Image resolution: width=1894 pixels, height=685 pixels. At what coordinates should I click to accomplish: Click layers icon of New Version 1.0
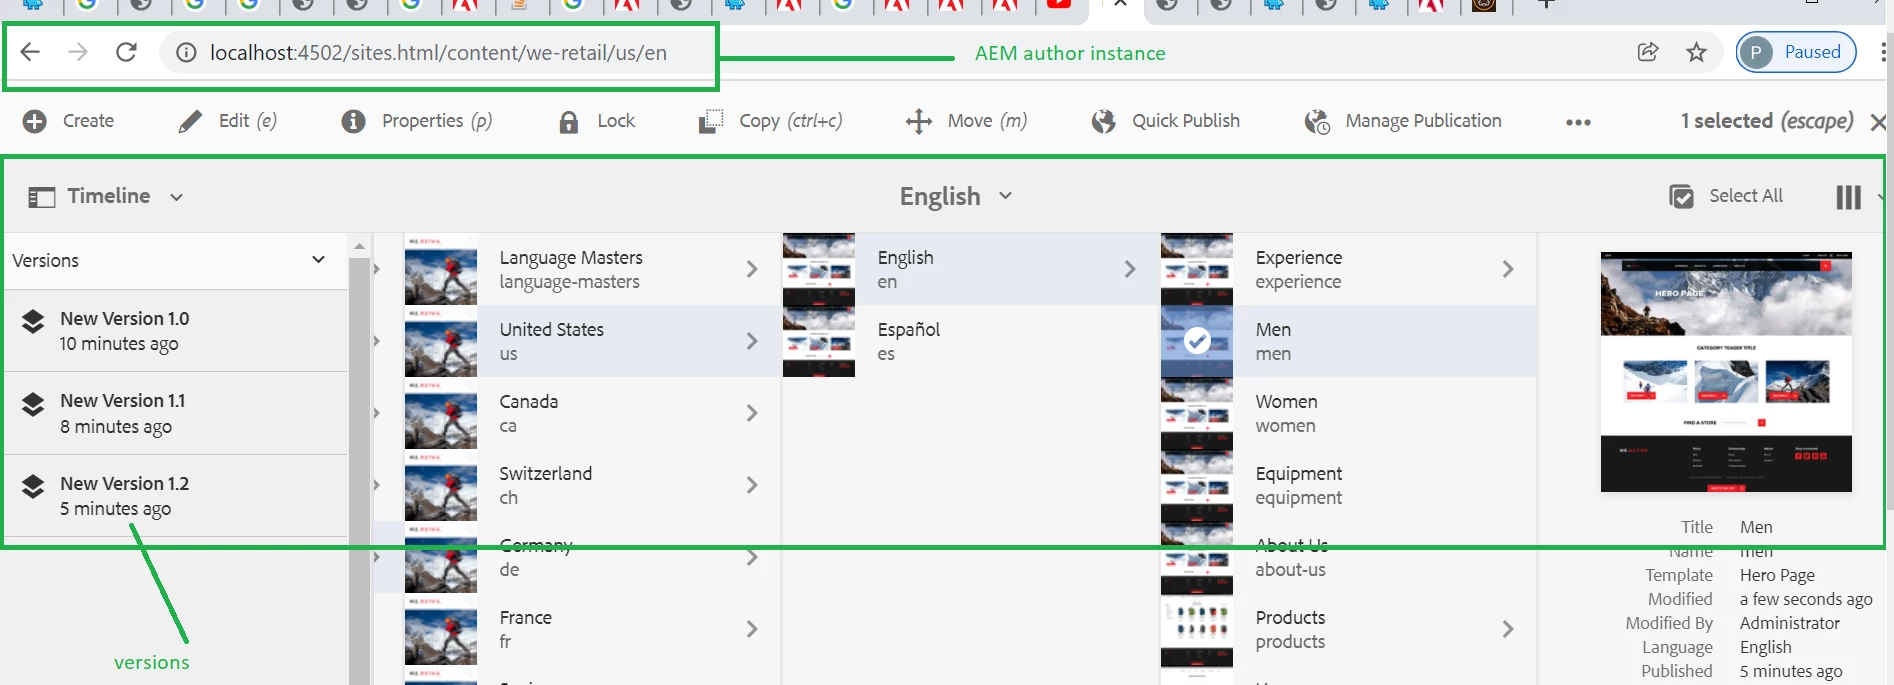pyautogui.click(x=33, y=321)
